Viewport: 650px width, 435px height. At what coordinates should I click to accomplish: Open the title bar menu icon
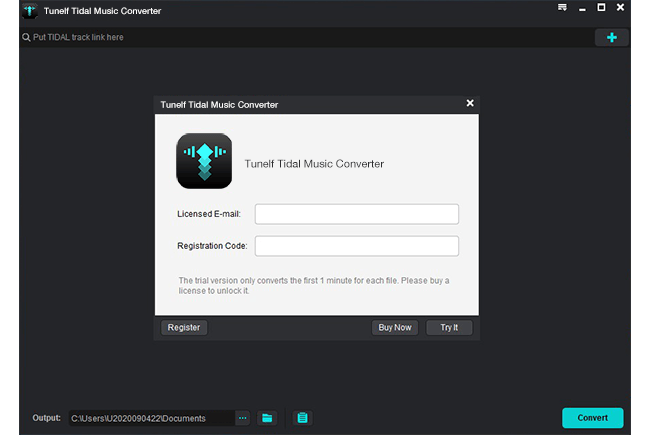(562, 7)
